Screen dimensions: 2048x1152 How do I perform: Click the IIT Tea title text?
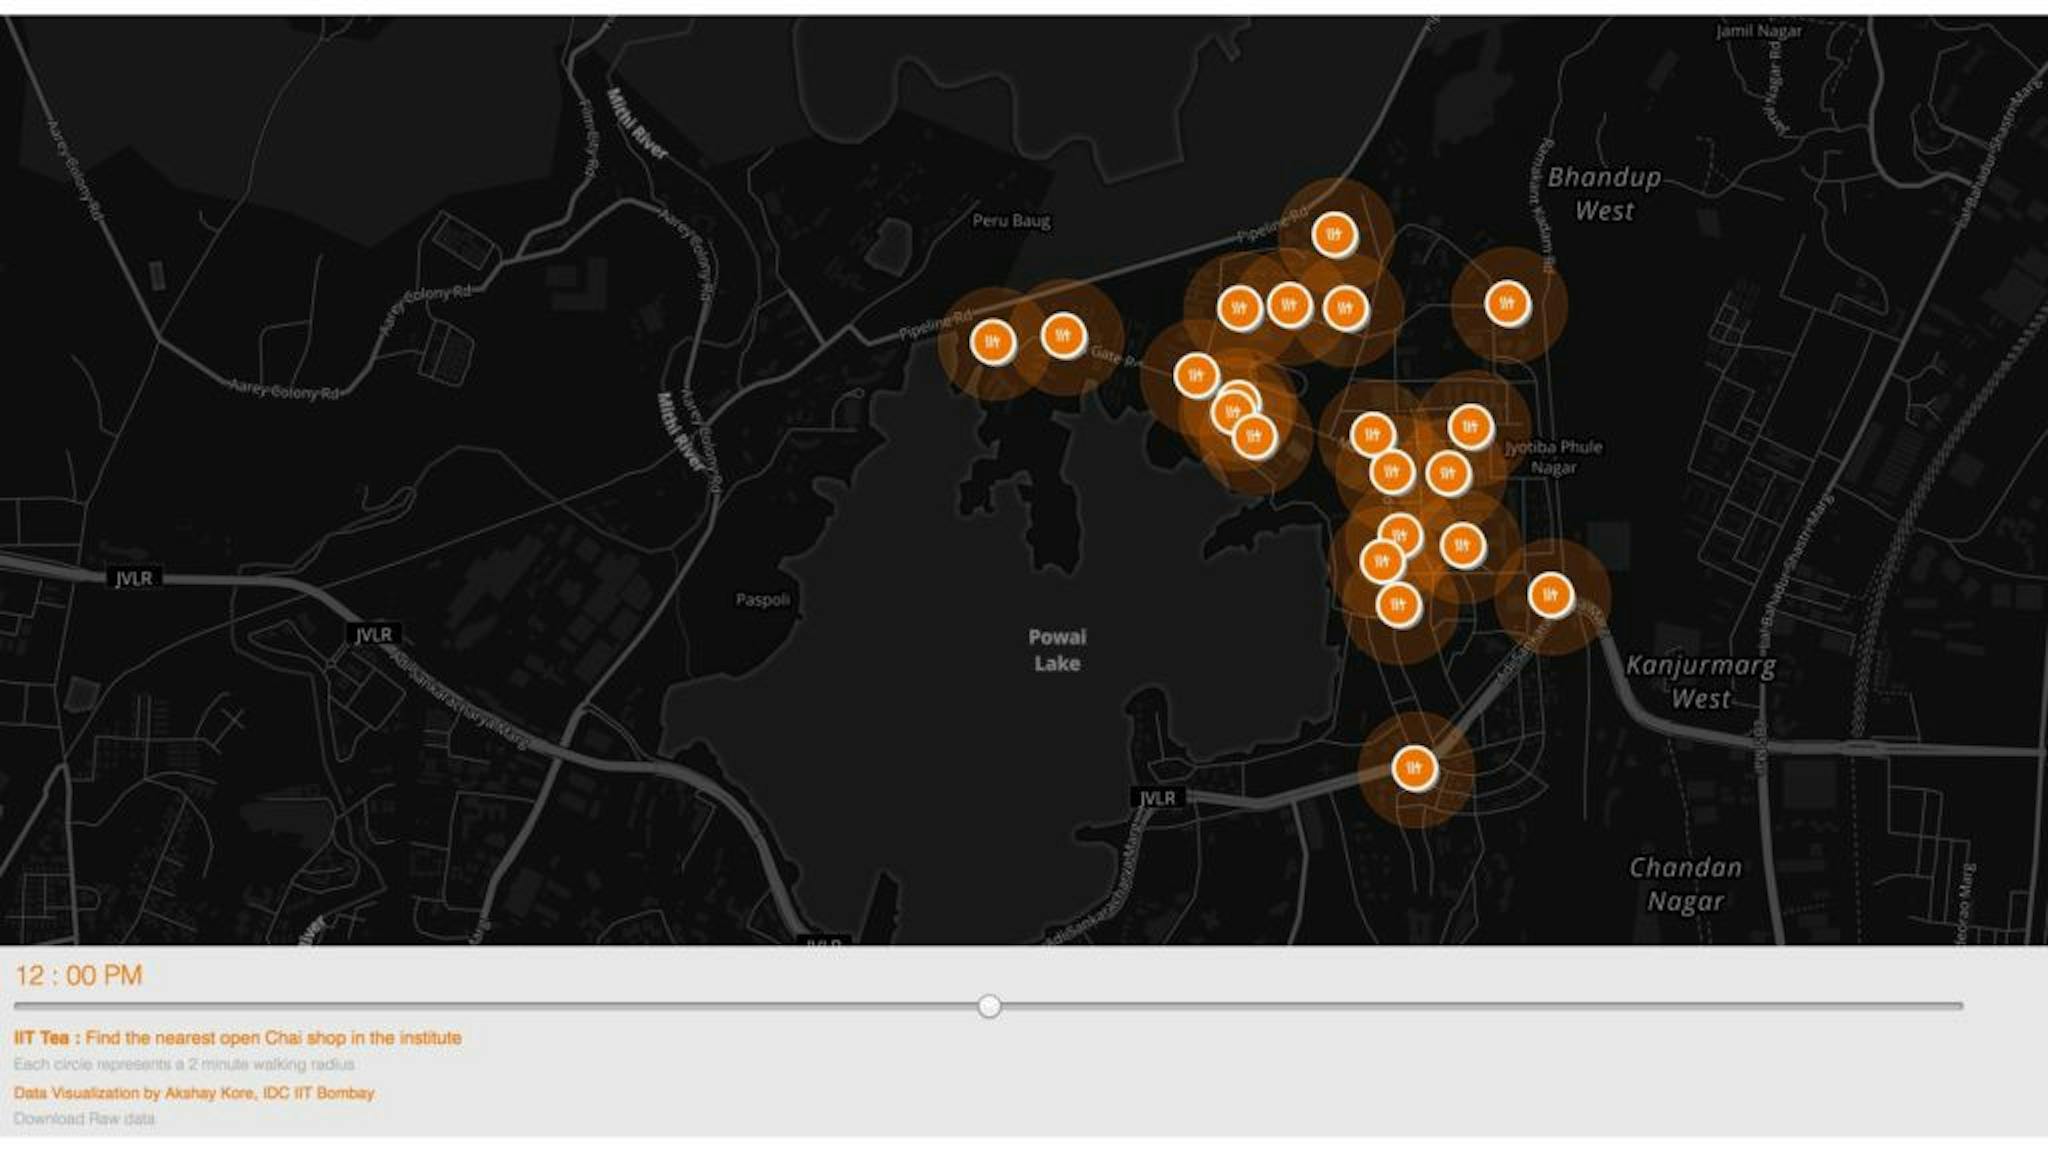point(42,1038)
